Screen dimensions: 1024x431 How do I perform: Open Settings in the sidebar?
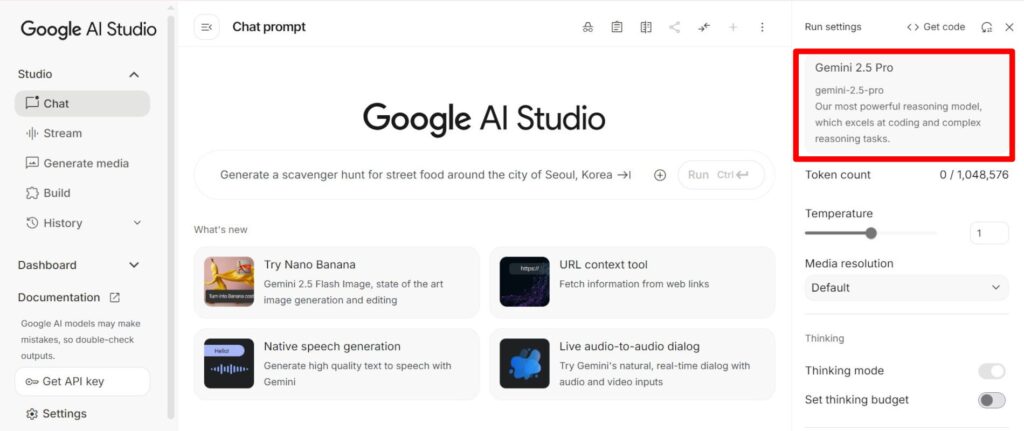56,413
